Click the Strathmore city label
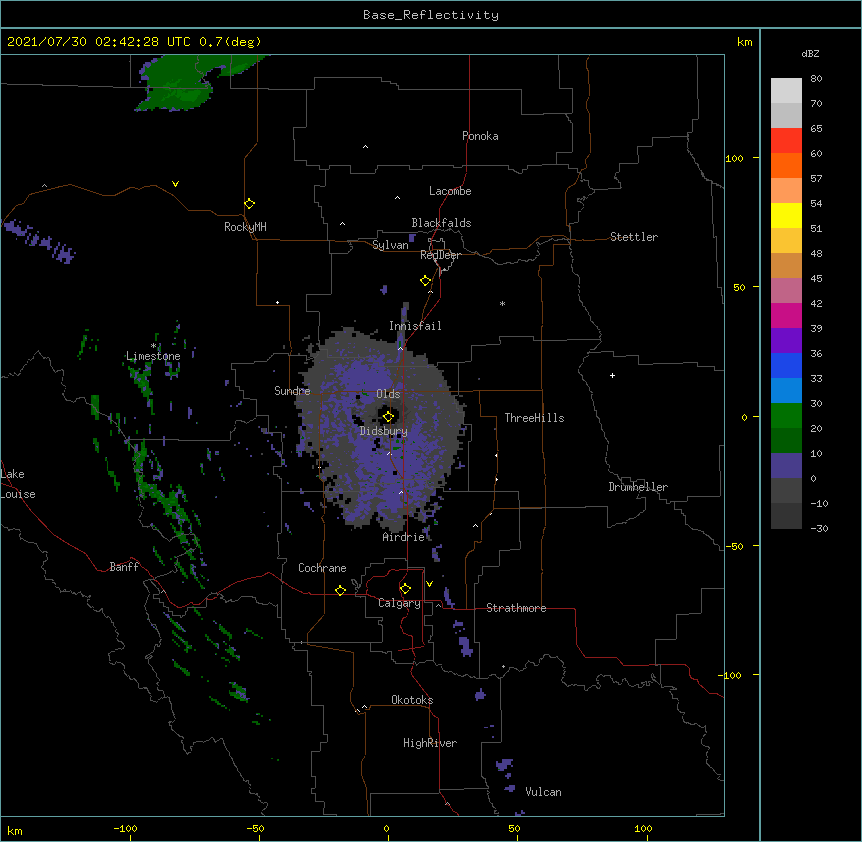862x842 pixels. pyautogui.click(x=516, y=608)
